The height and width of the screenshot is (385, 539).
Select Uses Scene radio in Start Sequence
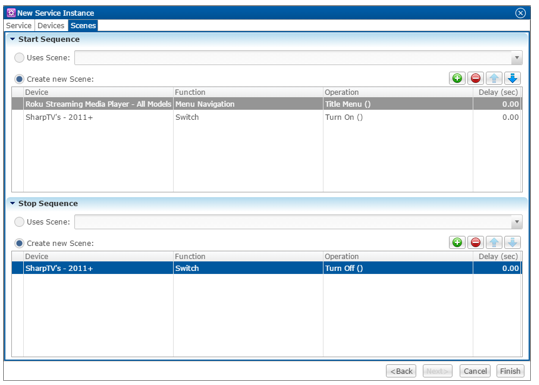(19, 58)
